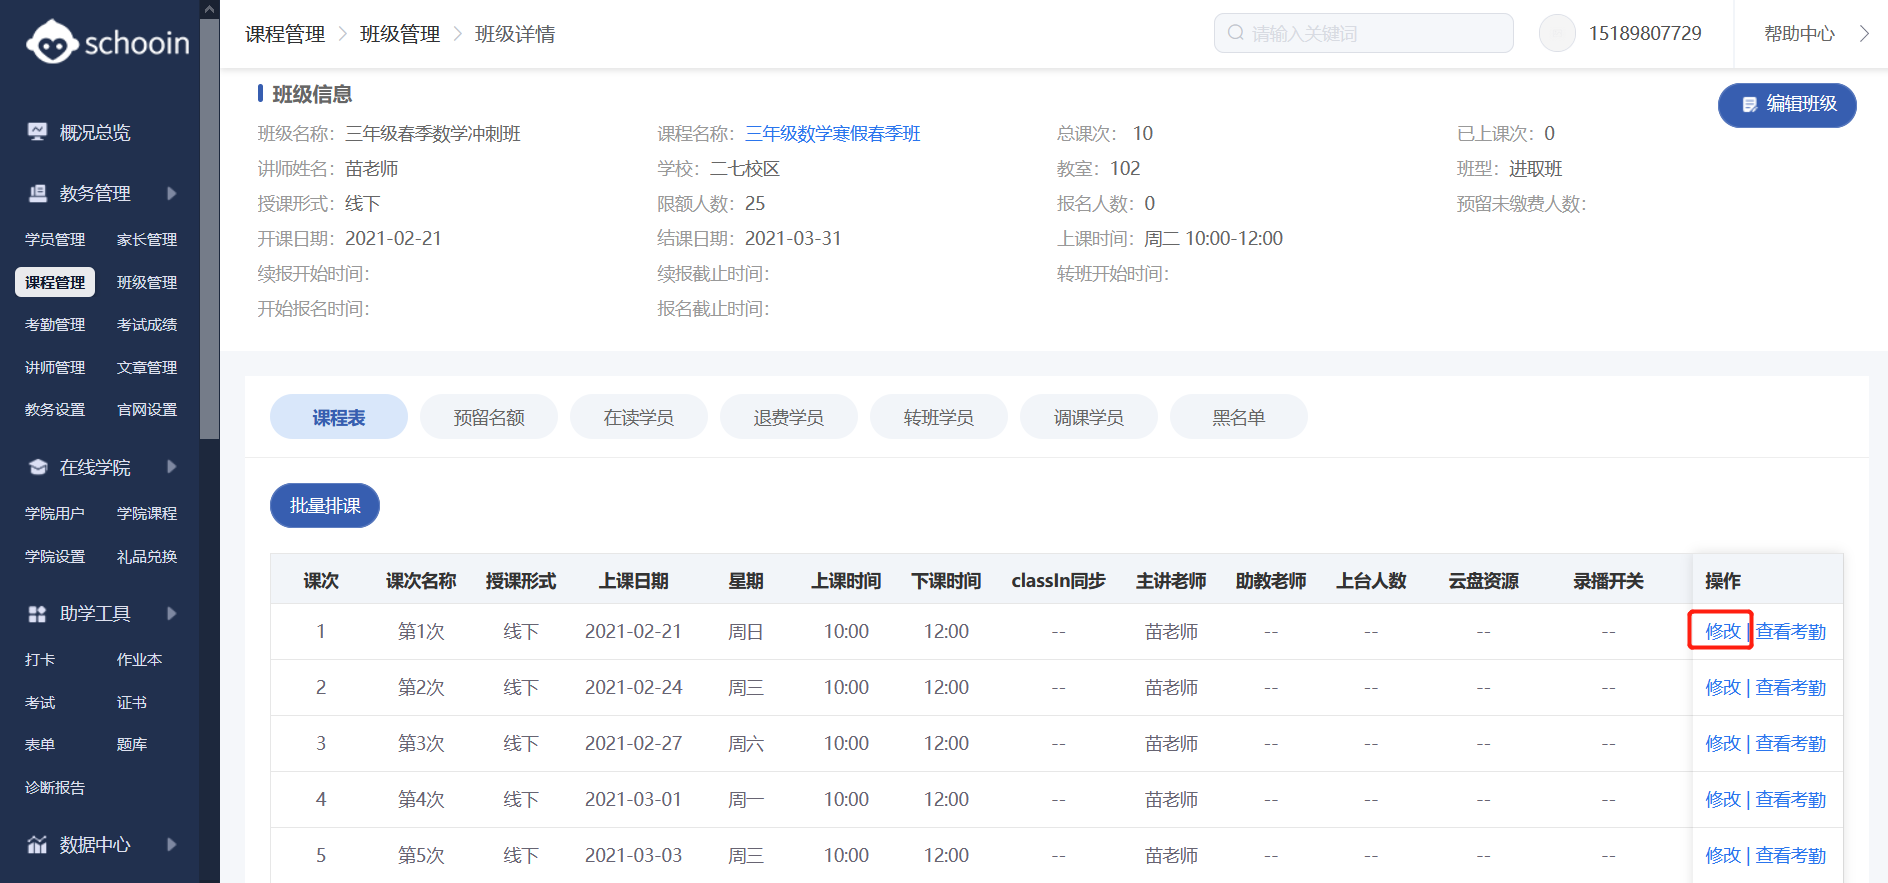Open 诊断报告 in the sidebar

[55, 788]
